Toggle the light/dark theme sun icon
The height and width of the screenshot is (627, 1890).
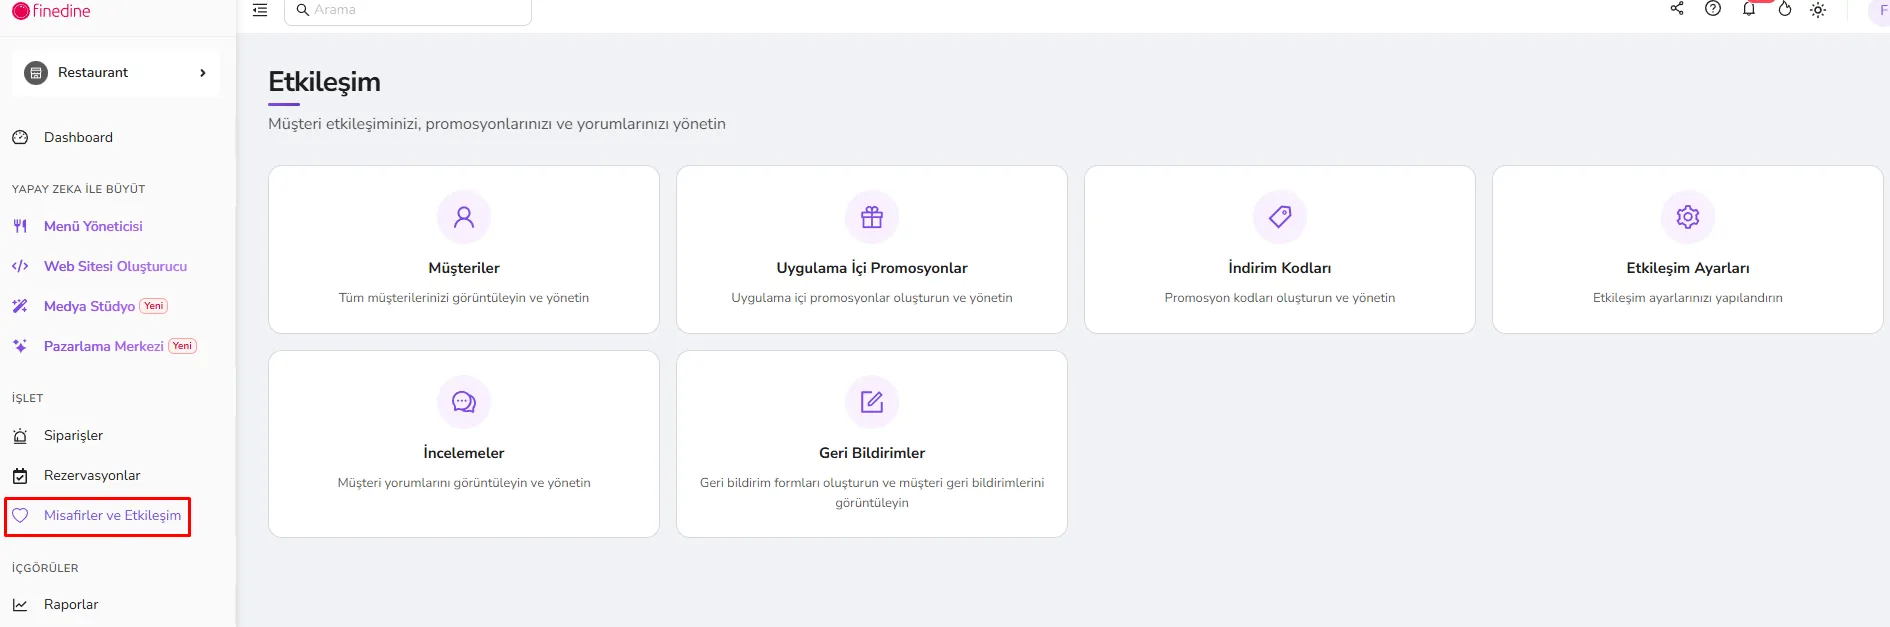coord(1818,10)
